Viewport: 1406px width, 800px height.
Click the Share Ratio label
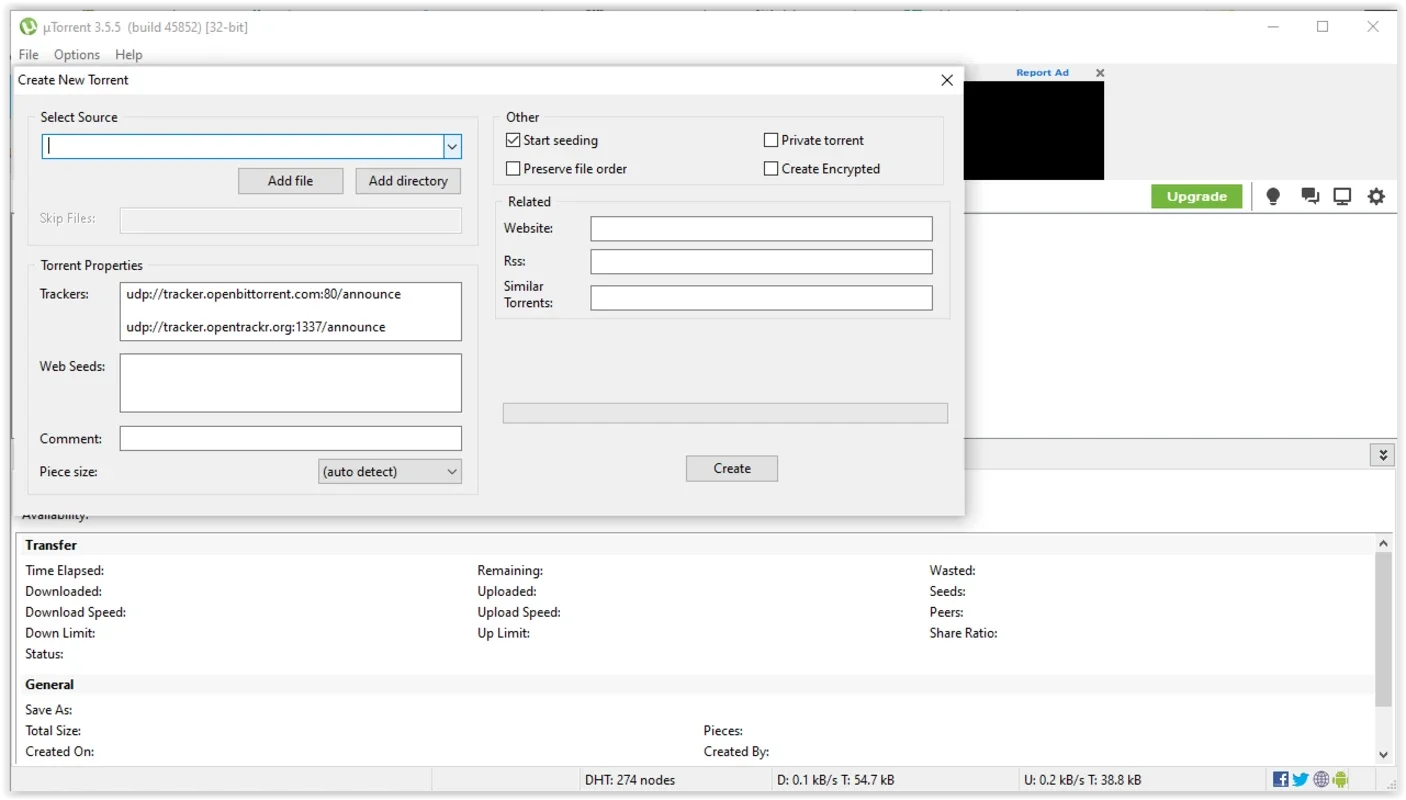963,633
